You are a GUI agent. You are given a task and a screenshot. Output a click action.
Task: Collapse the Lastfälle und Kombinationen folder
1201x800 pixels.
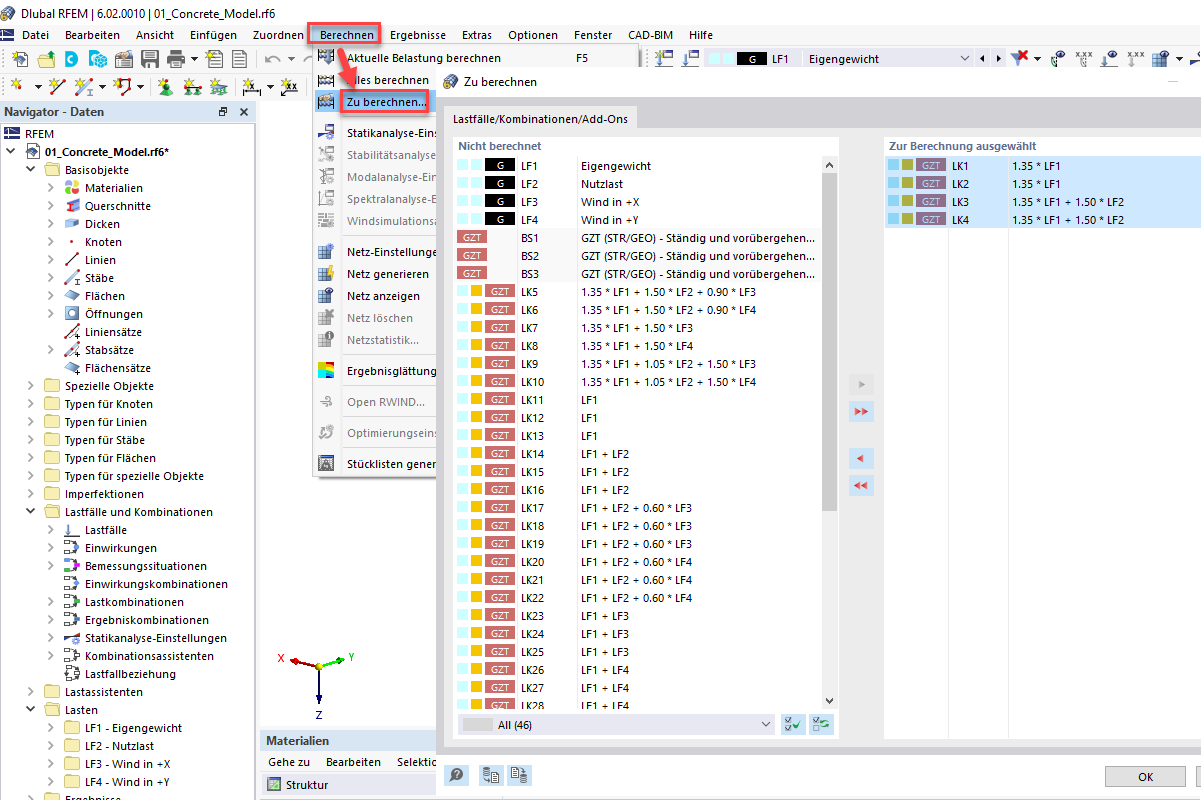[x=31, y=512]
